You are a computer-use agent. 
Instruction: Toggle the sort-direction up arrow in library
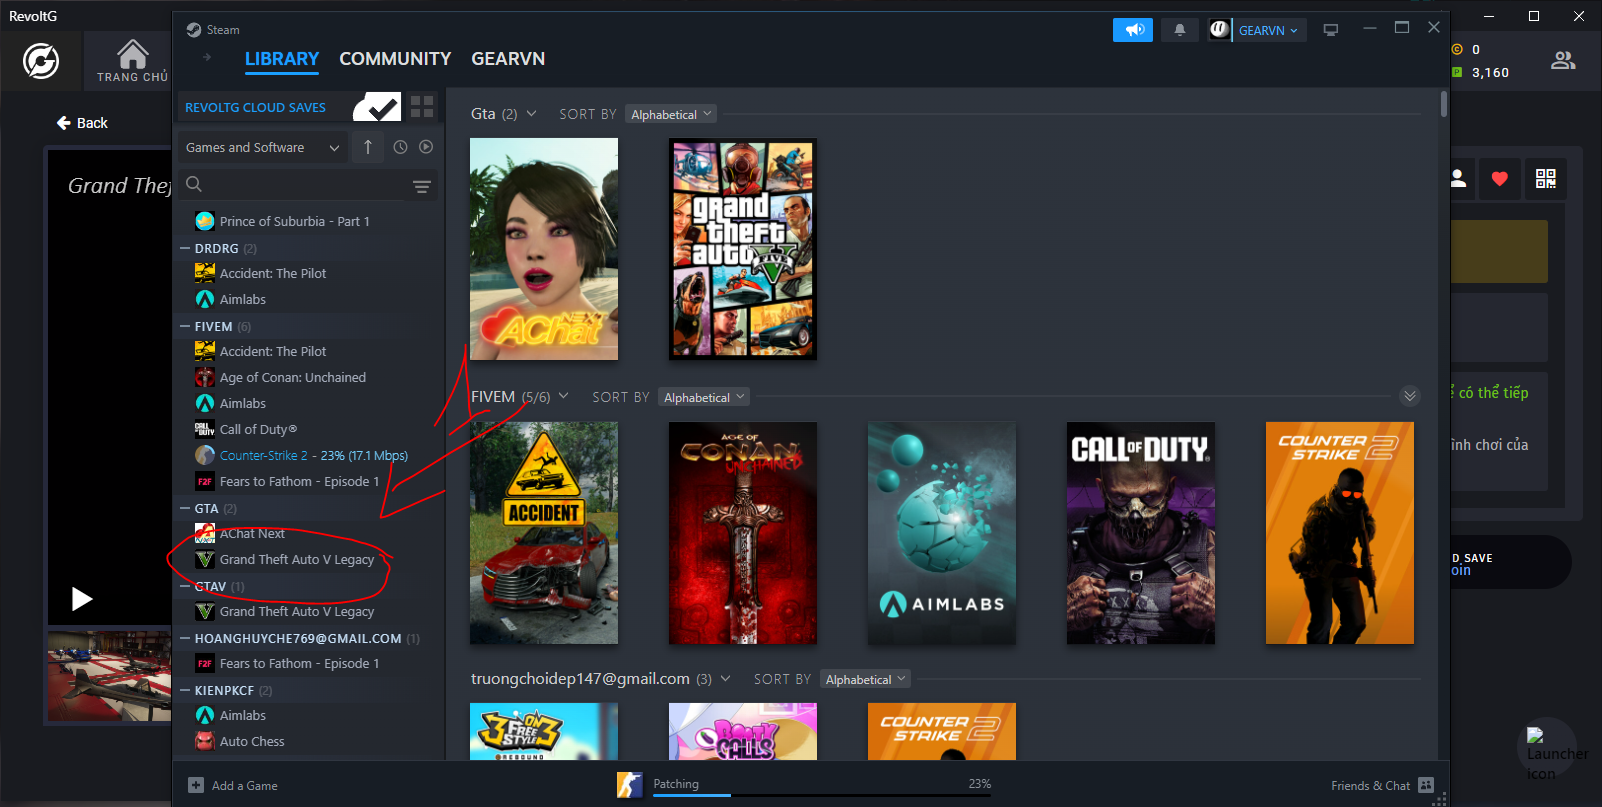368,147
